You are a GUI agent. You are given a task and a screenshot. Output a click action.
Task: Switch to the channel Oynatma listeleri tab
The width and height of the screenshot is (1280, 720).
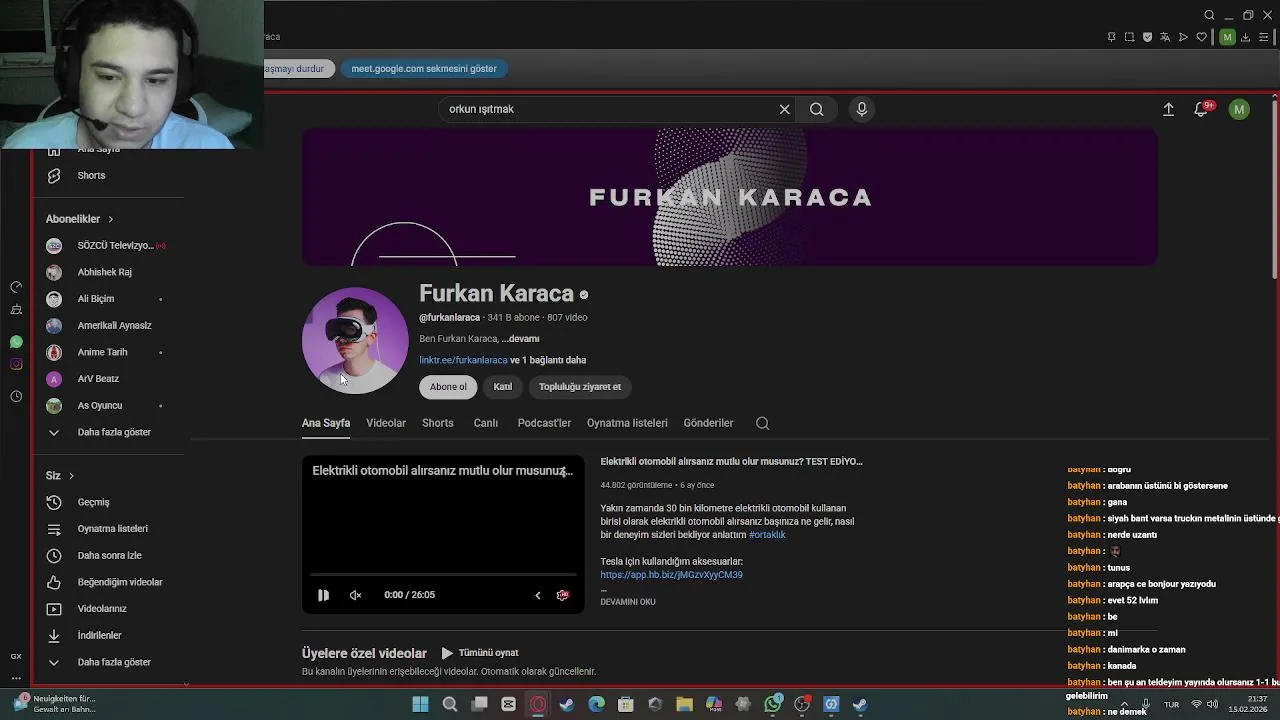(627, 423)
